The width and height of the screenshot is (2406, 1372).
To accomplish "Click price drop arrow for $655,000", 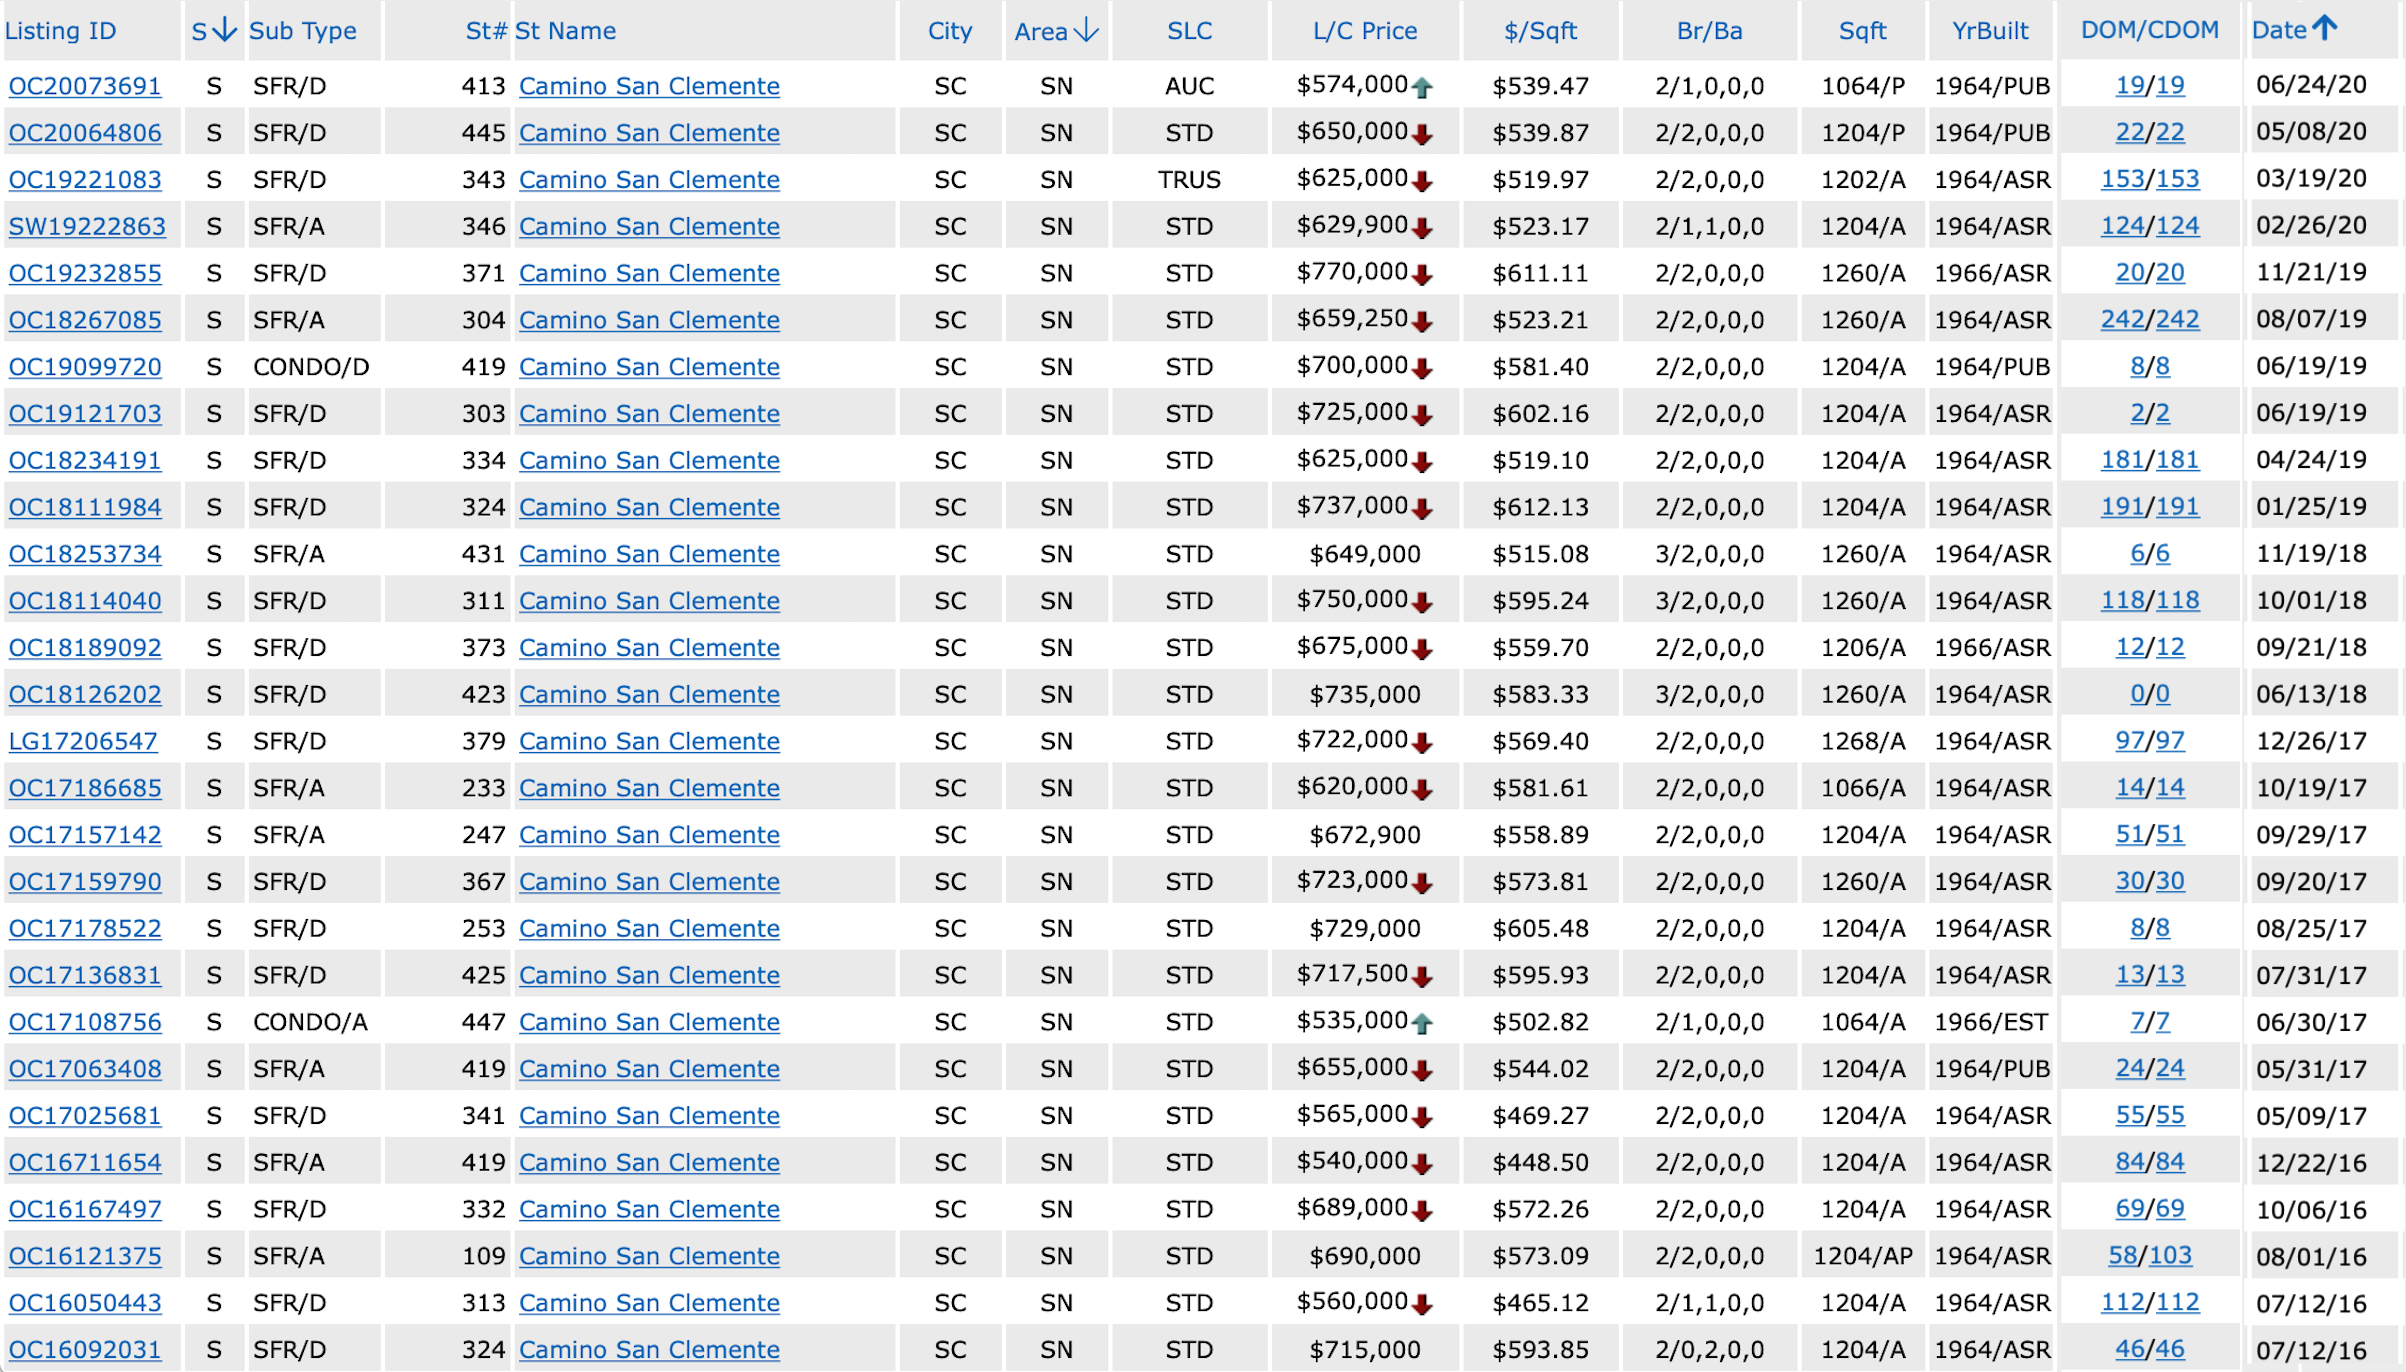I will pyautogui.click(x=1421, y=1070).
